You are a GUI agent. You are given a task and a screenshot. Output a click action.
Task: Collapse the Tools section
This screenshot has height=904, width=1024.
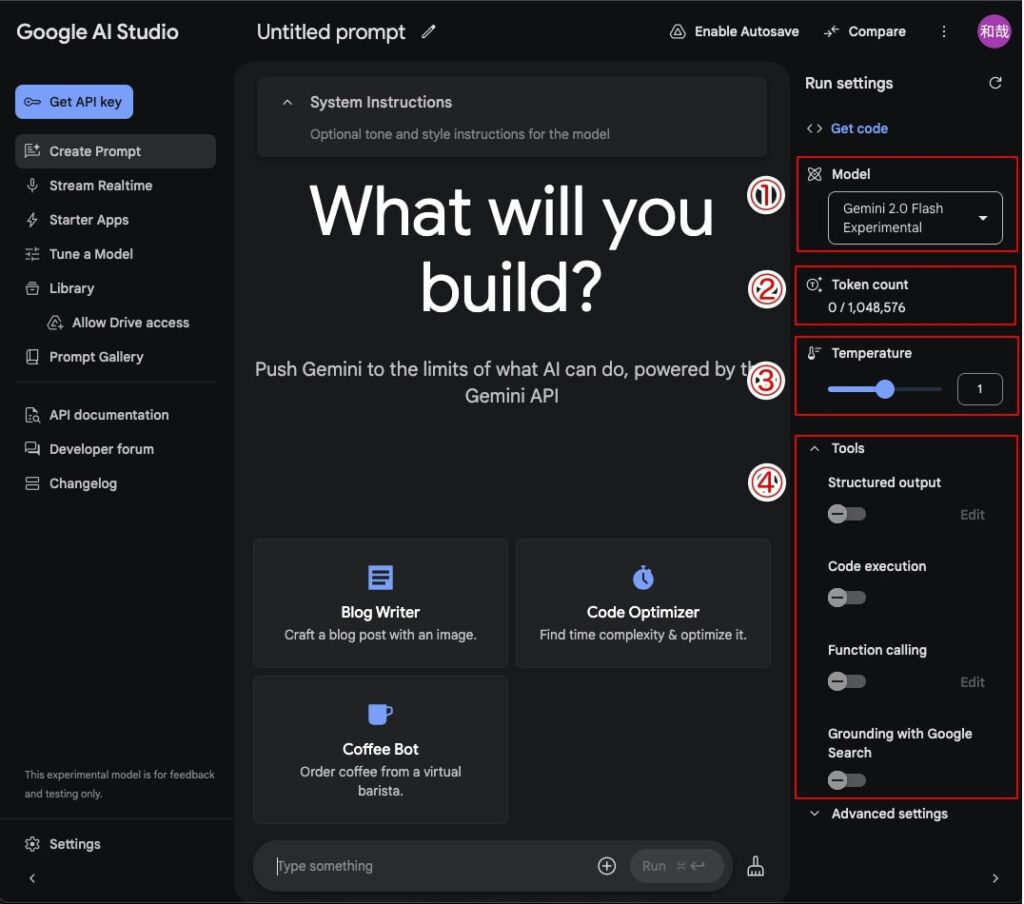814,448
